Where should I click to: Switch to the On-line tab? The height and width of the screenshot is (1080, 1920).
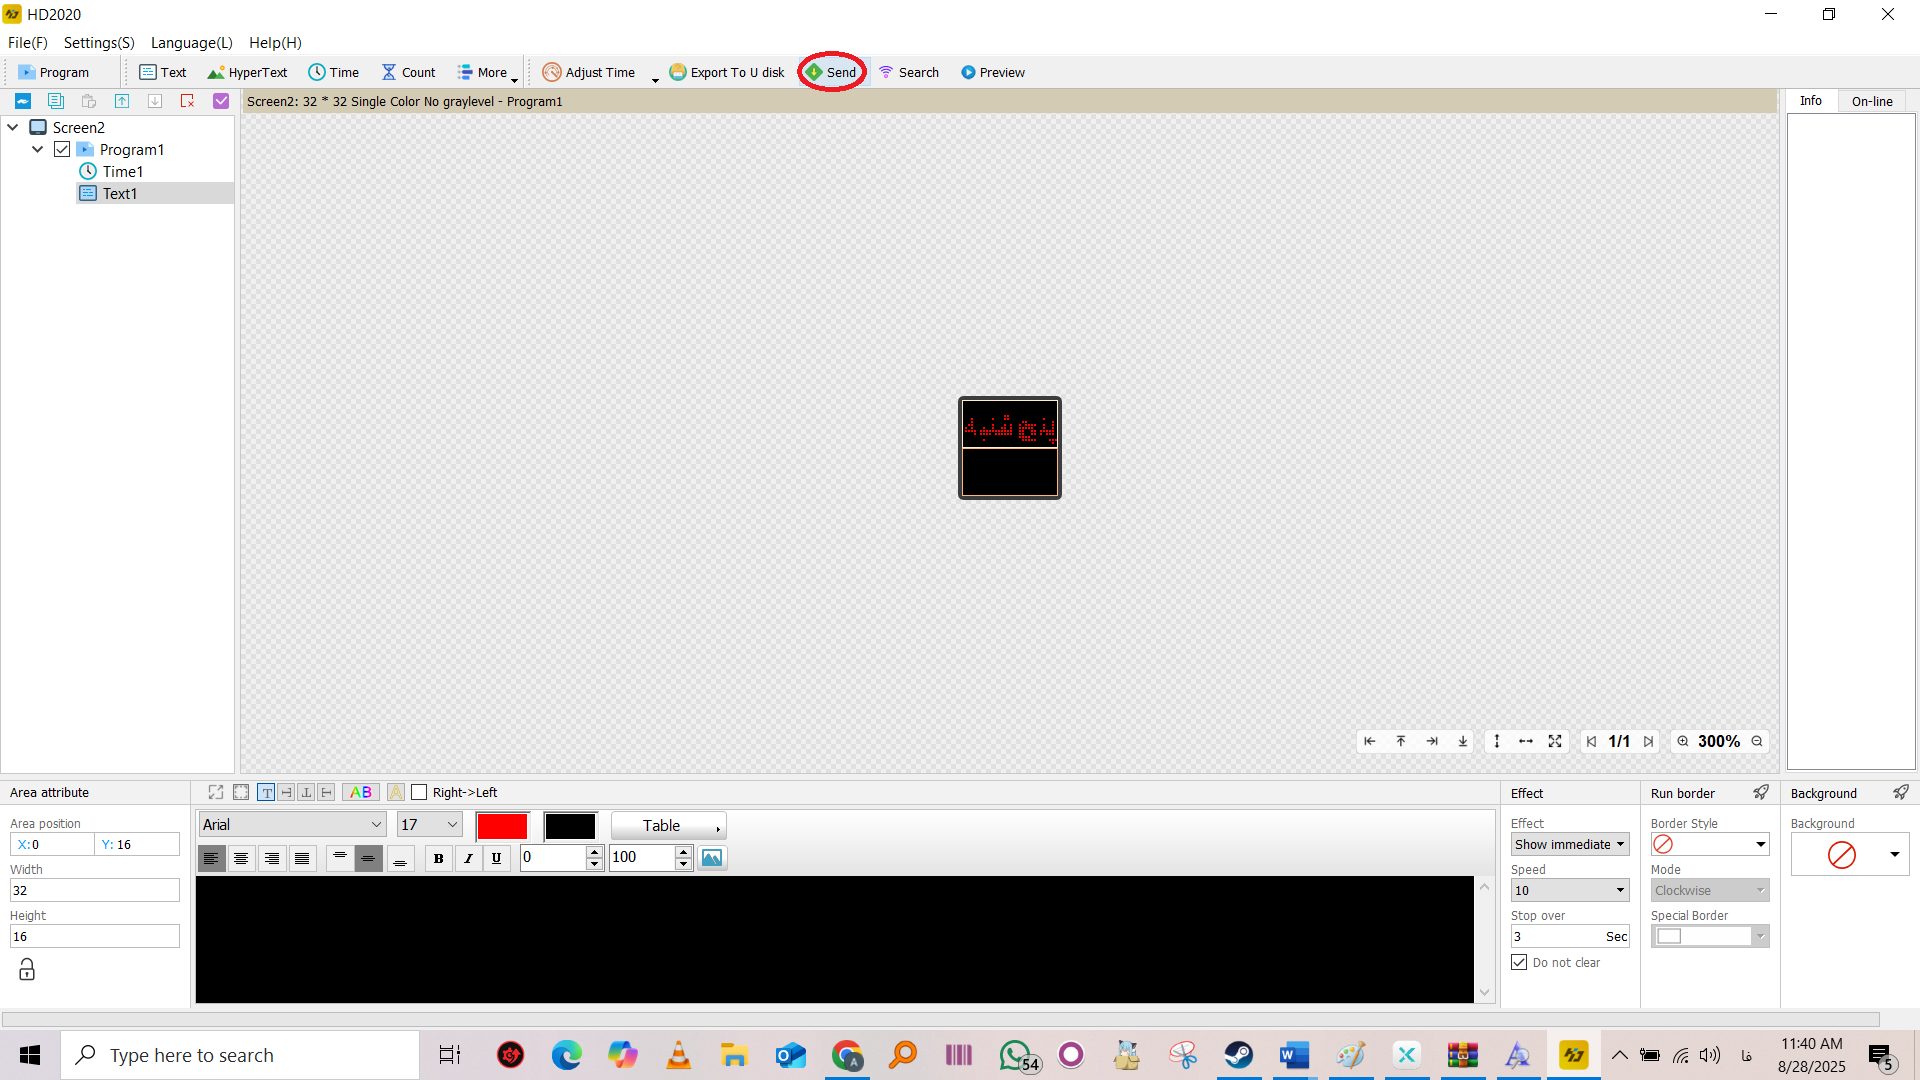[1871, 101]
